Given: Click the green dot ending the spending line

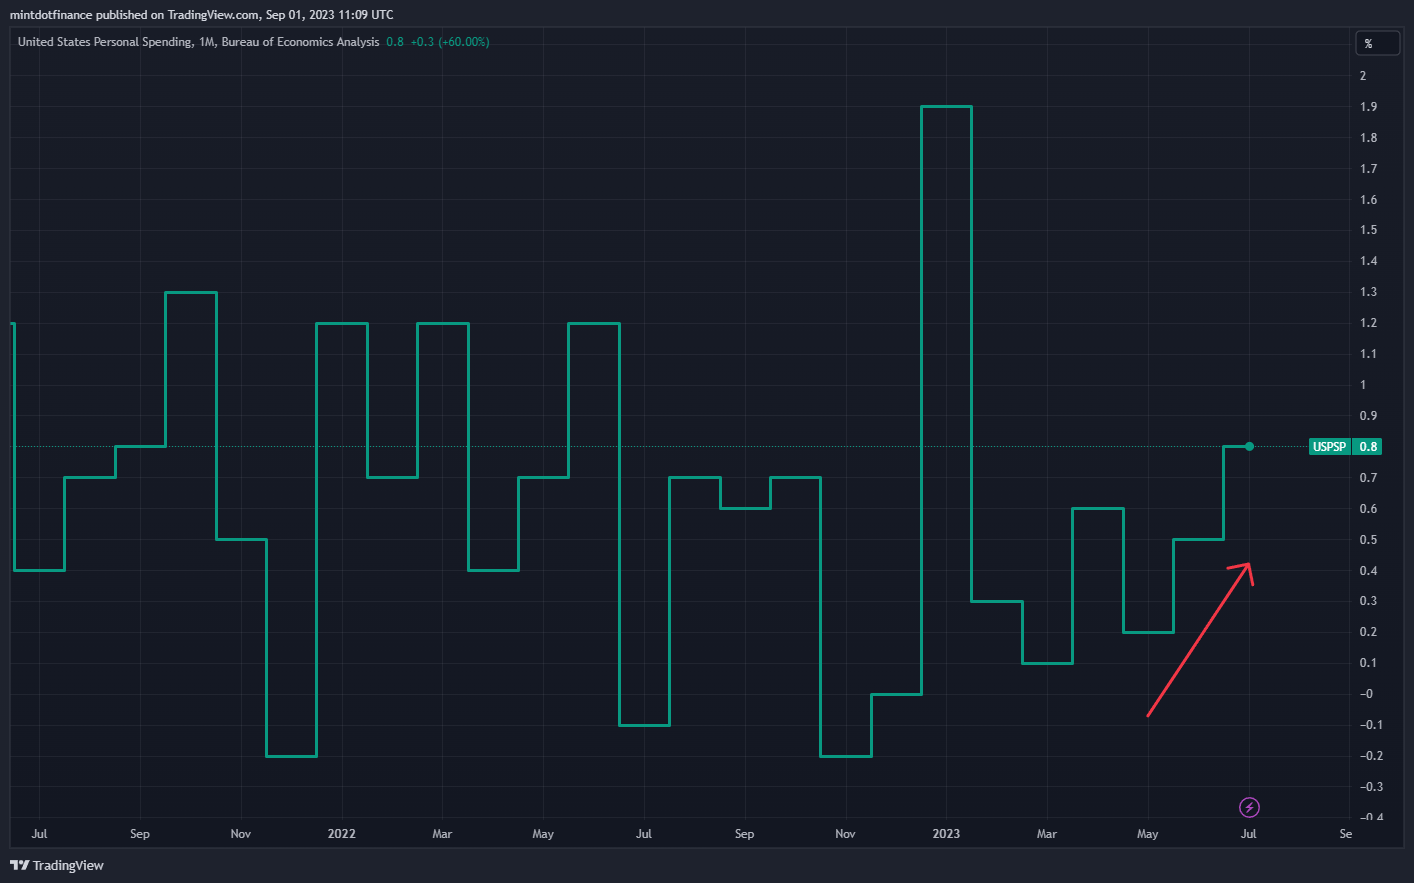Looking at the screenshot, I should coord(1249,446).
